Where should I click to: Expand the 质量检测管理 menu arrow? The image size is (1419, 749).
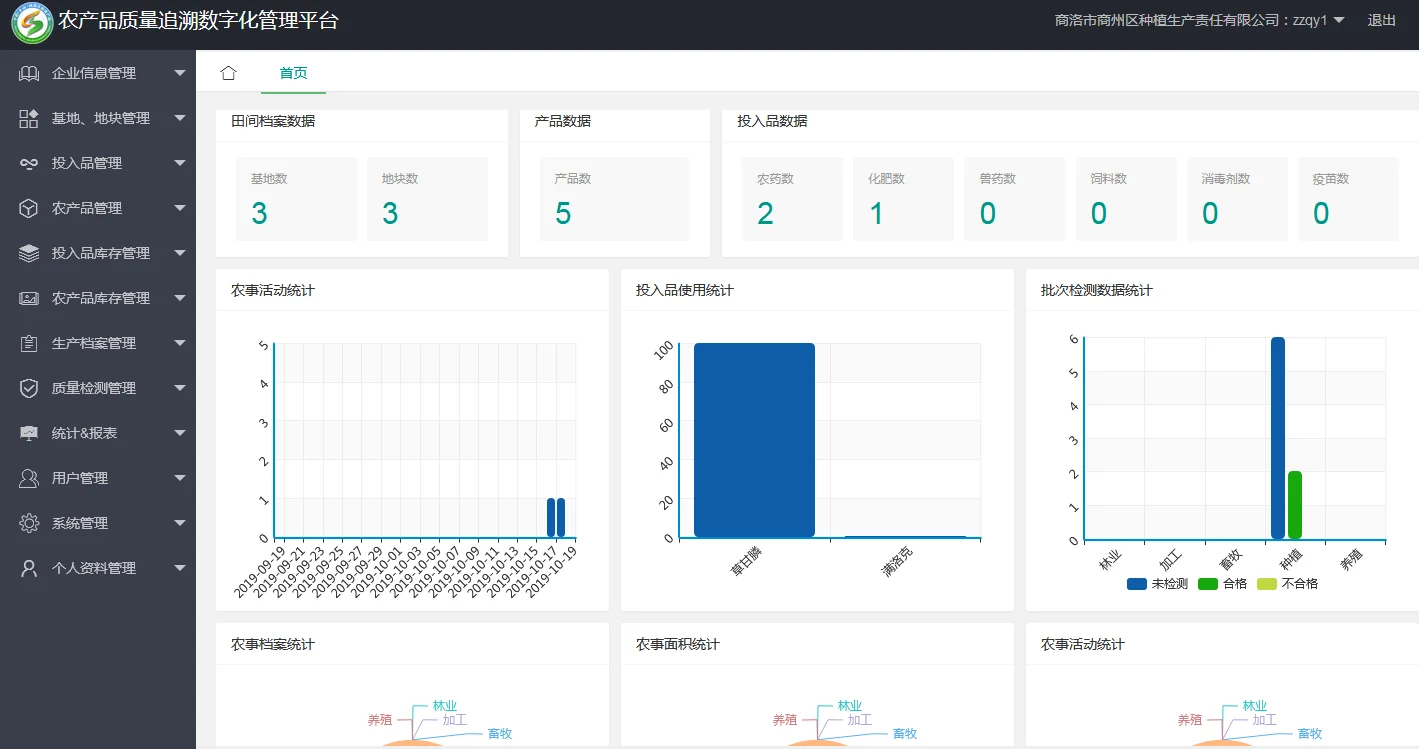(x=180, y=388)
